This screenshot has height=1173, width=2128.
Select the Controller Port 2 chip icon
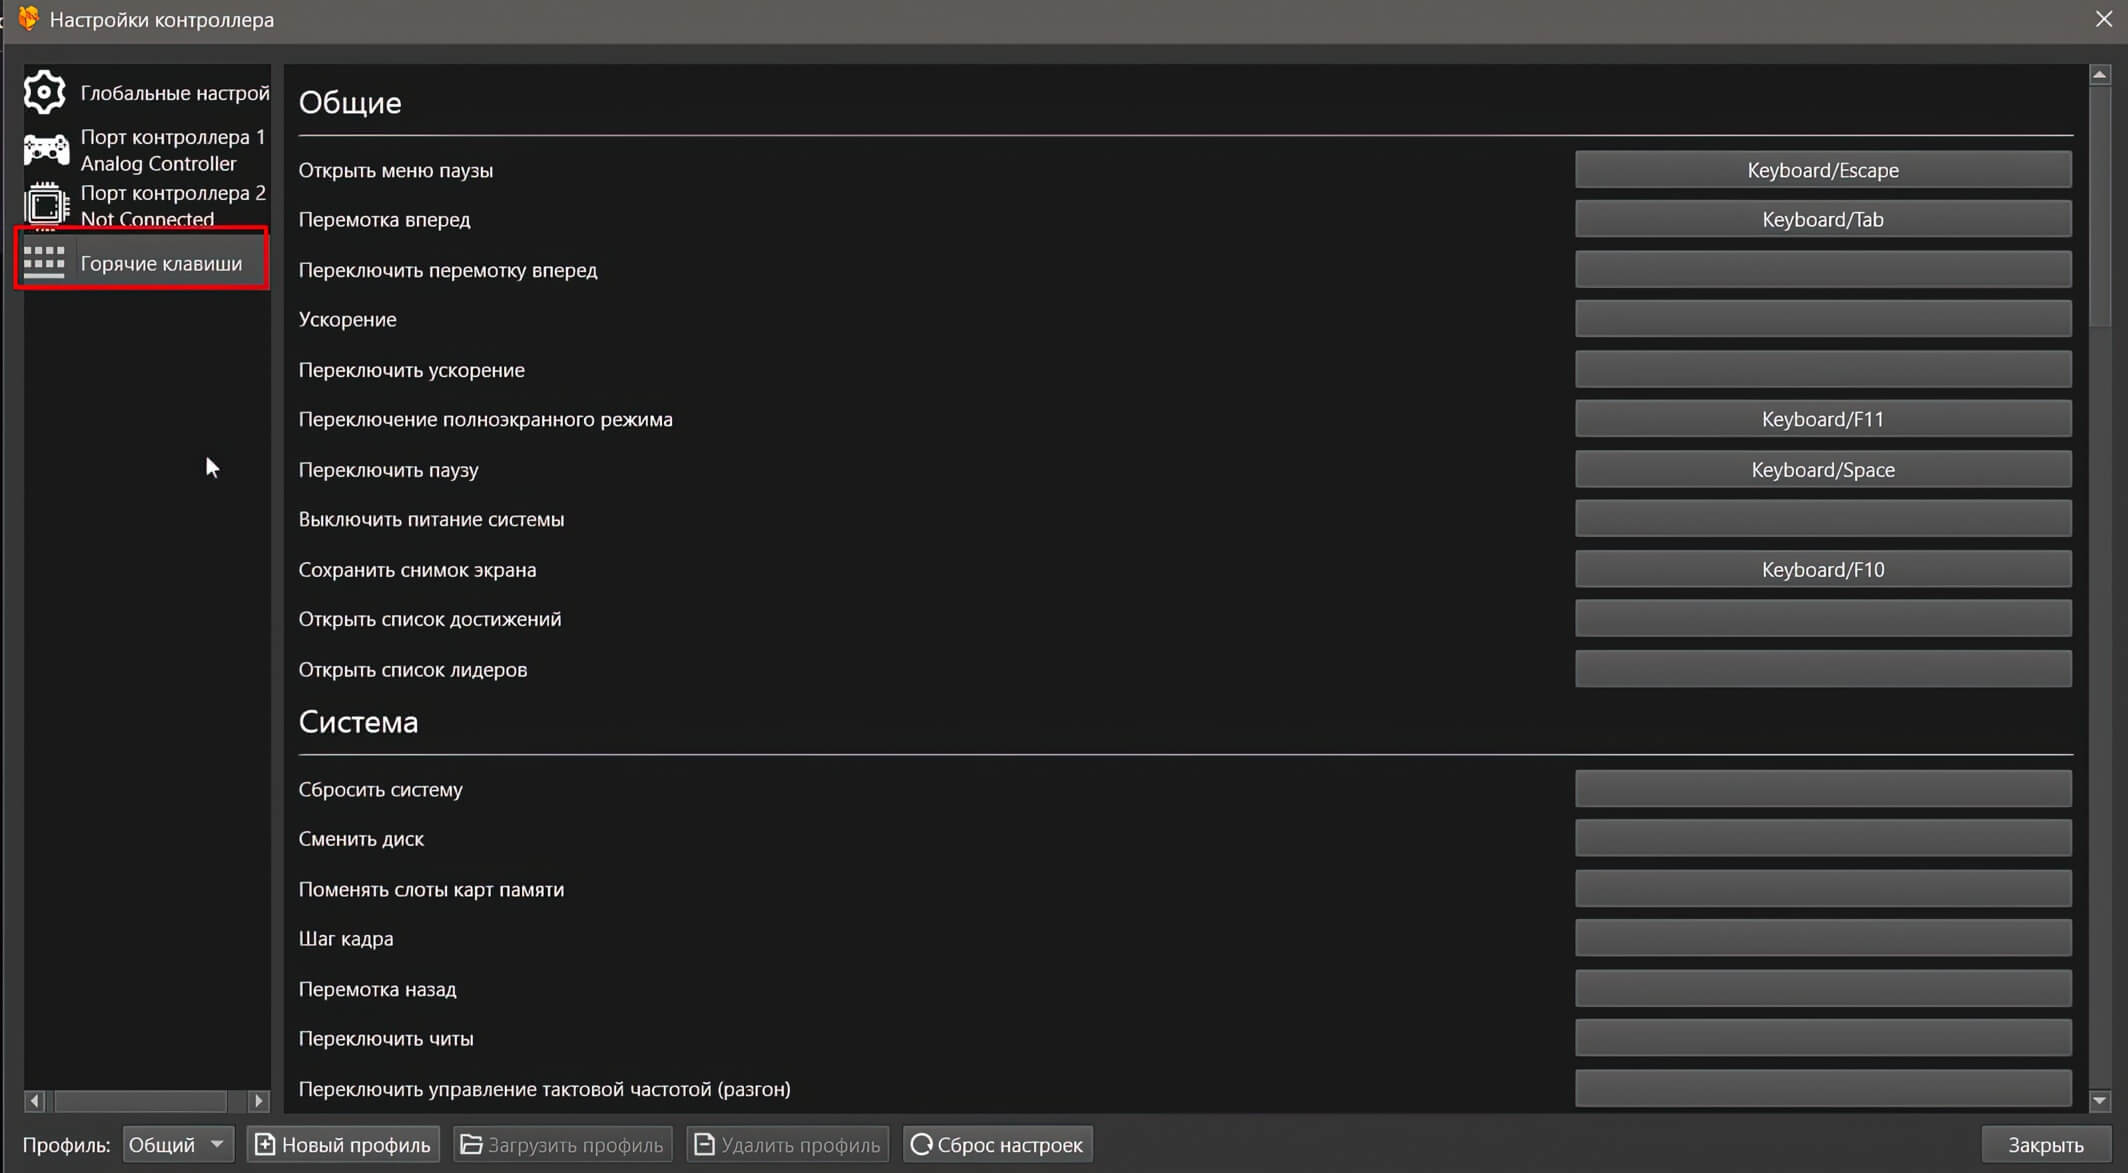tap(45, 205)
